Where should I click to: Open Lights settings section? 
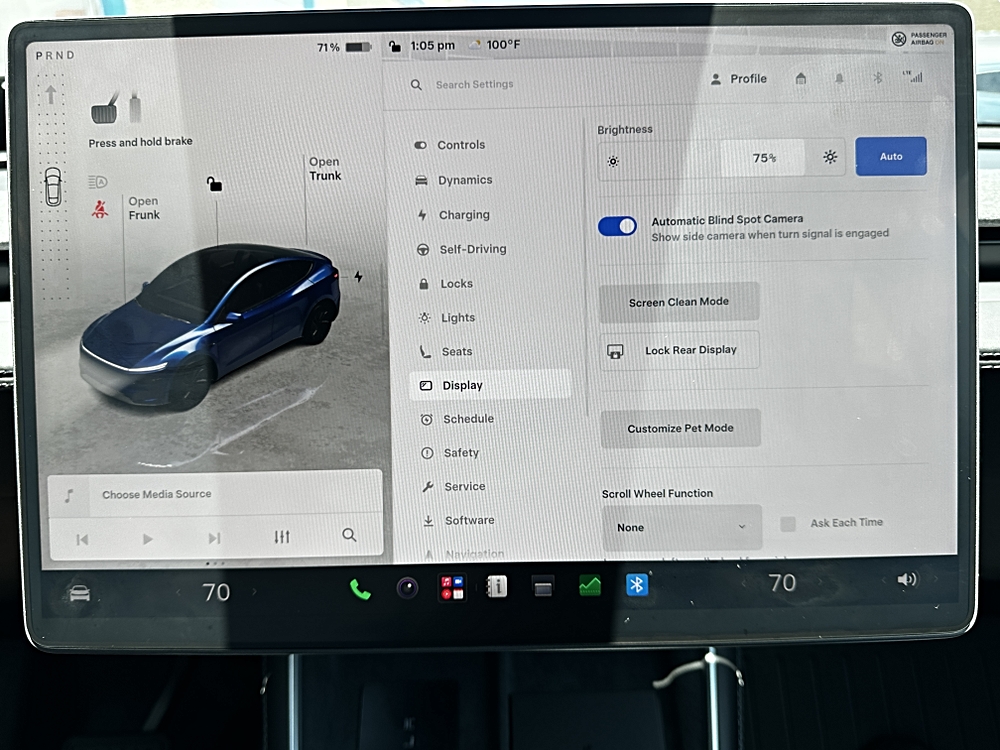(x=446, y=318)
